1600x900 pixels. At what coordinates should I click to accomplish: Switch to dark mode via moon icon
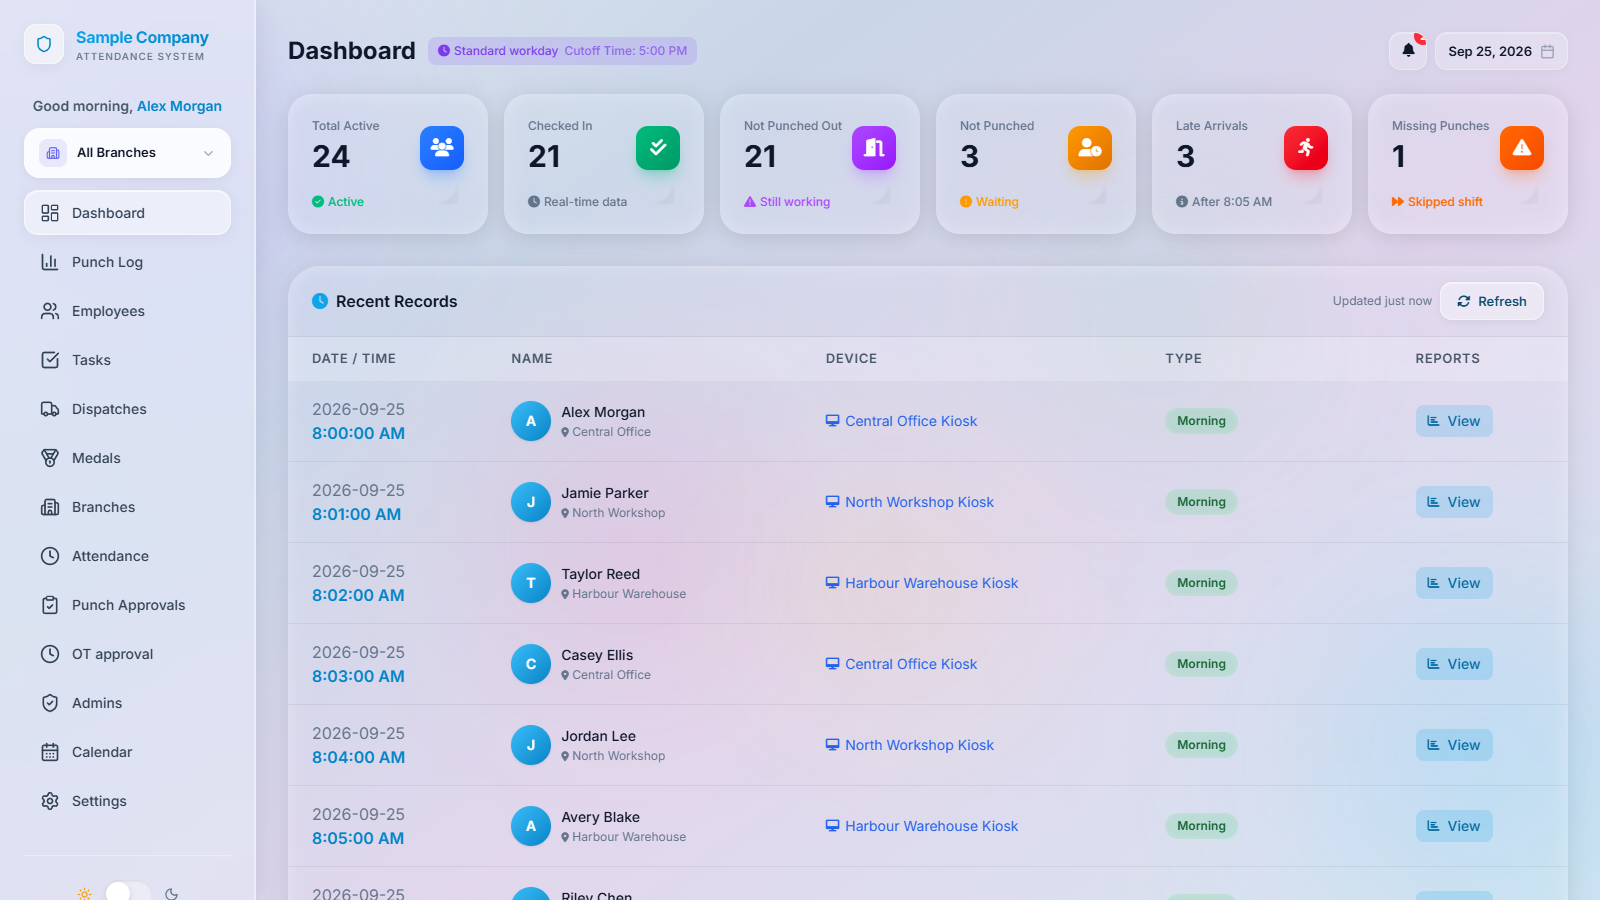172,894
